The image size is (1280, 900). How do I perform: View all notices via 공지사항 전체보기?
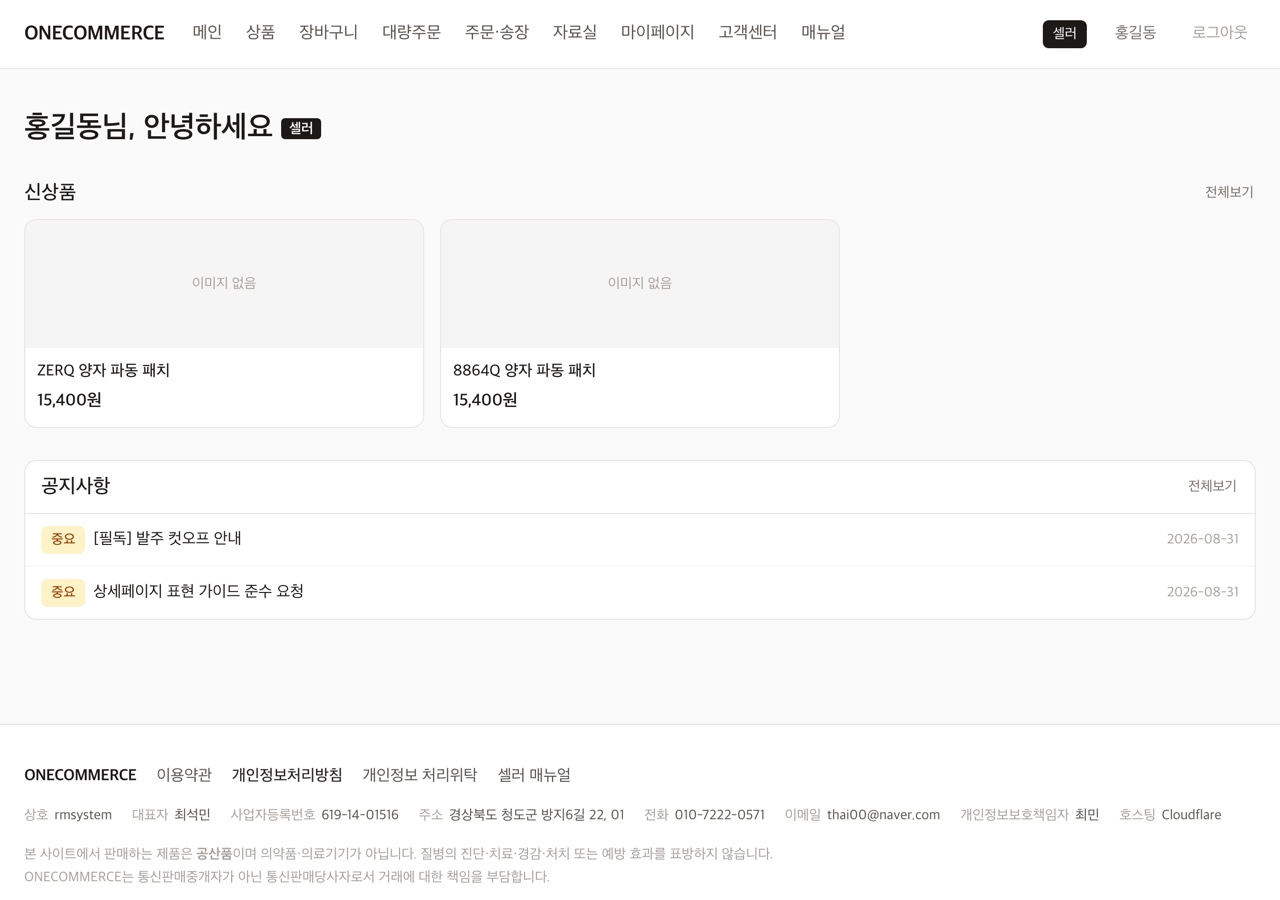pyautogui.click(x=1212, y=486)
